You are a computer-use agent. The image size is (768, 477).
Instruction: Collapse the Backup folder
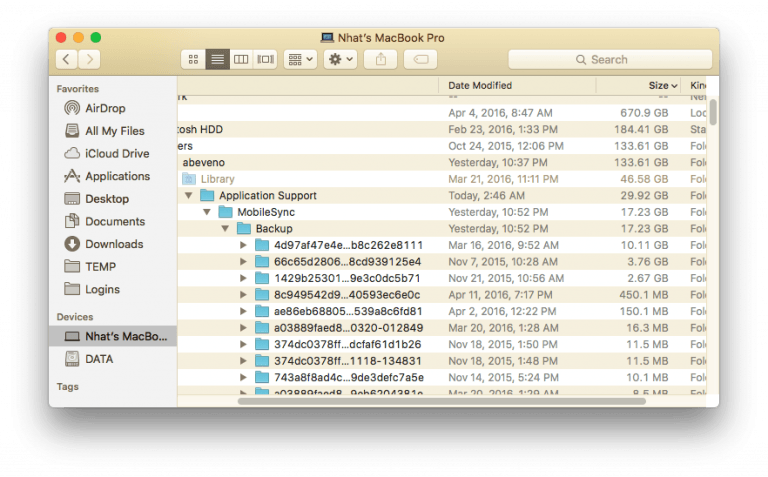(225, 229)
